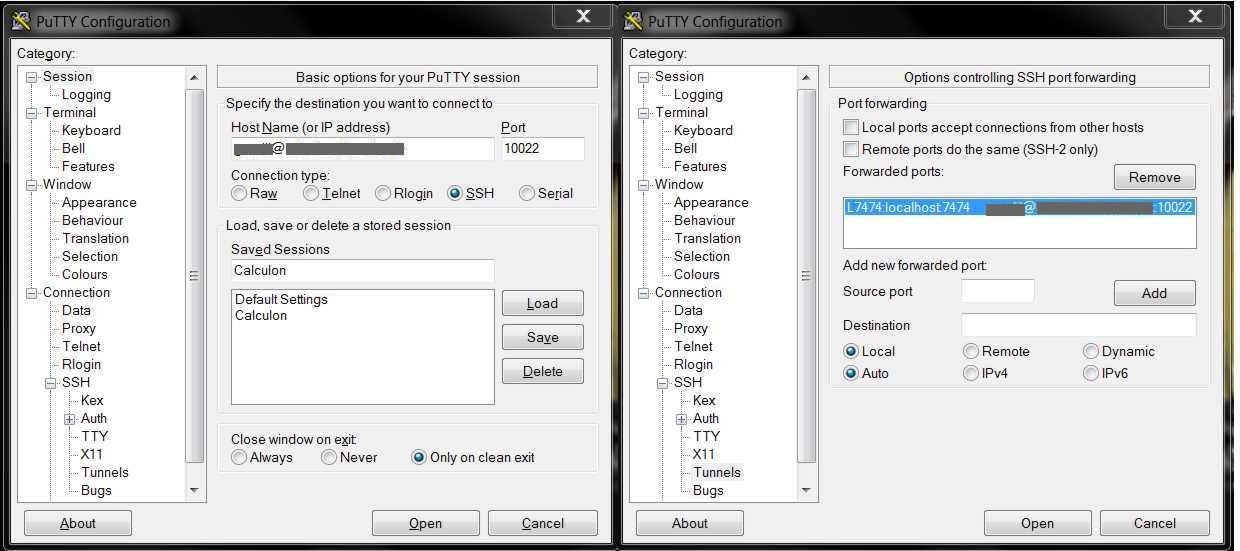1240x551 pixels.
Task: Expand the Auth node in left tree
Action: 69,419
